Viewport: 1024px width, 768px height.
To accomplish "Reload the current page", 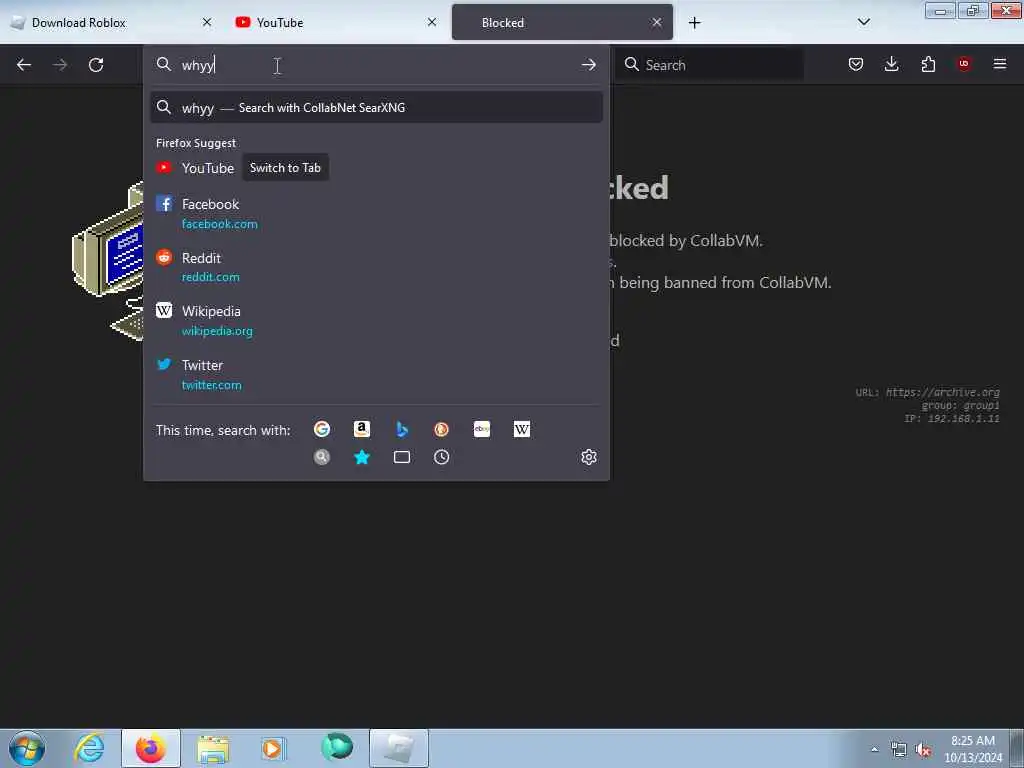I will pyautogui.click(x=96, y=65).
